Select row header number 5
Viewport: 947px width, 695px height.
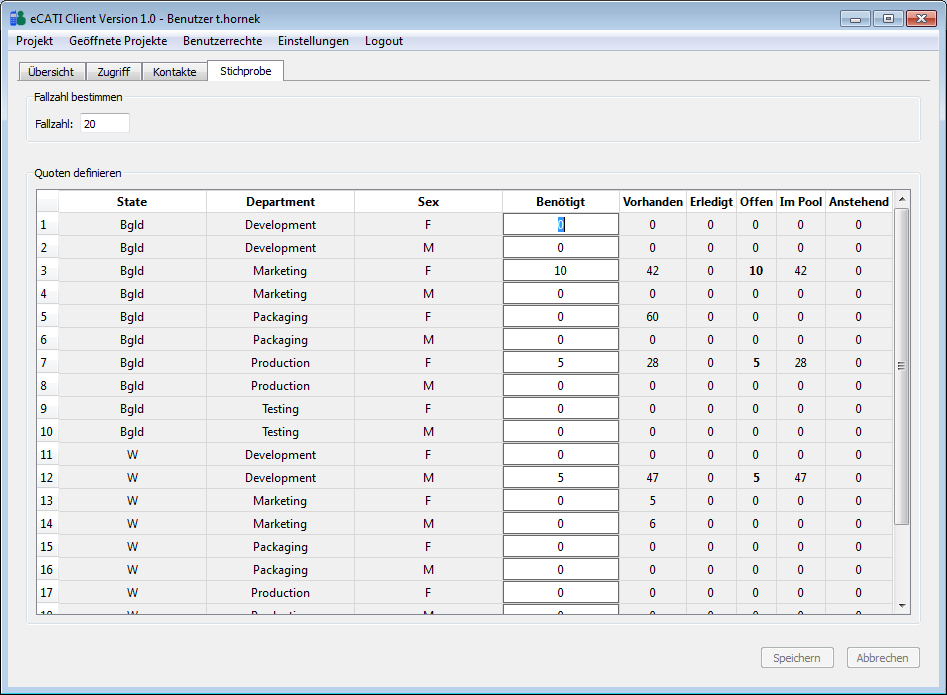[x=47, y=317]
